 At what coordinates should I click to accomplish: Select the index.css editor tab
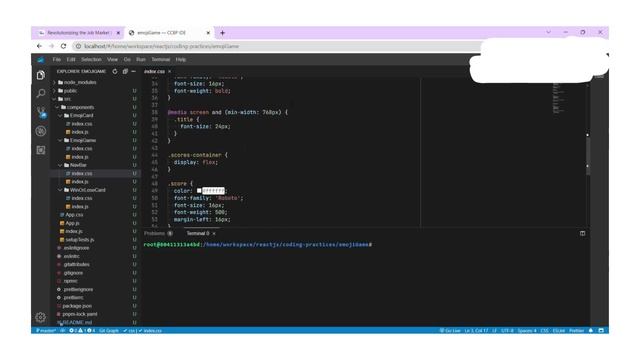coord(154,71)
